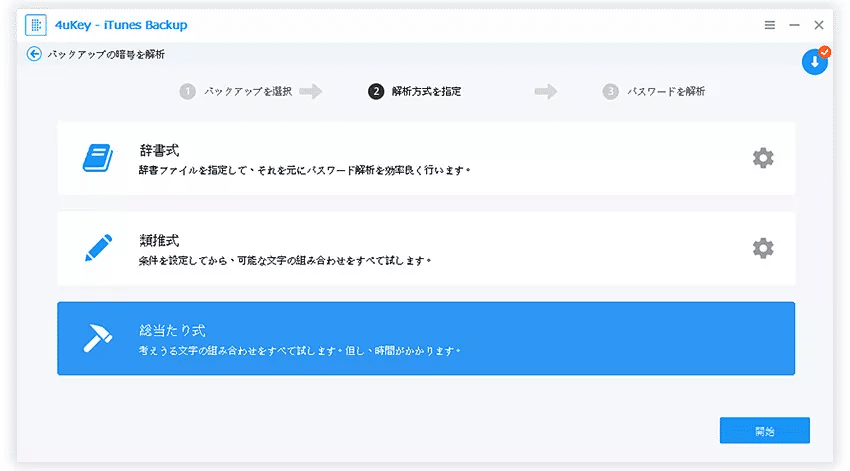Select the 総当たり式 brute-force card

tap(426, 338)
